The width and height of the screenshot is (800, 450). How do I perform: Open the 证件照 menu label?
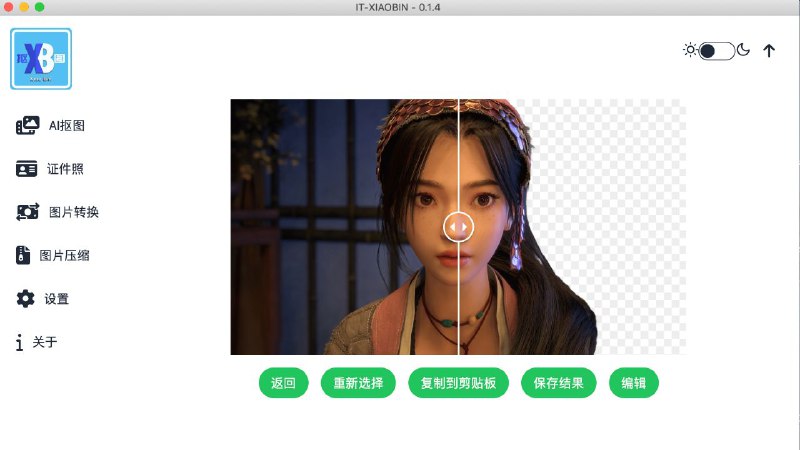tap(65, 169)
